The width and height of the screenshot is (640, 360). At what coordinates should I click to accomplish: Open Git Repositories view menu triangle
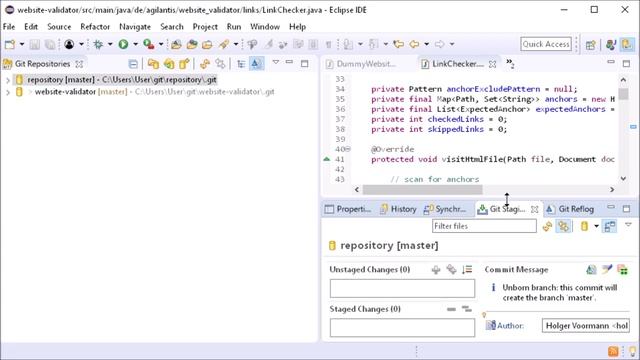click(276, 62)
